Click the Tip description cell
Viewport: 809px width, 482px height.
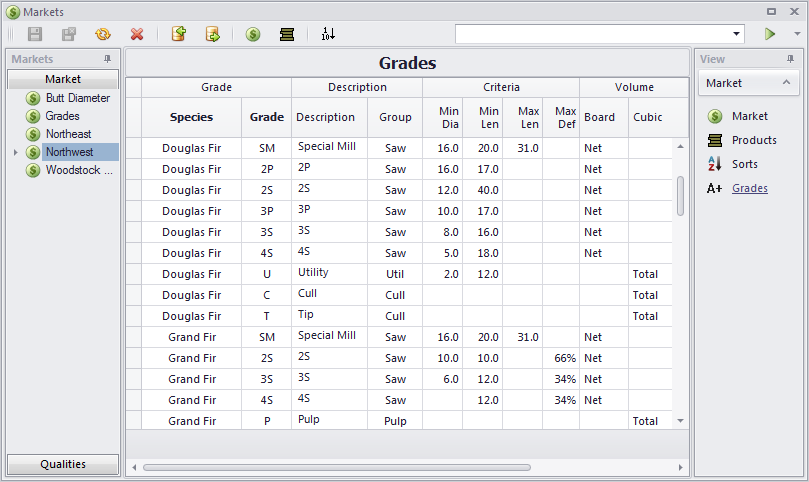329,316
